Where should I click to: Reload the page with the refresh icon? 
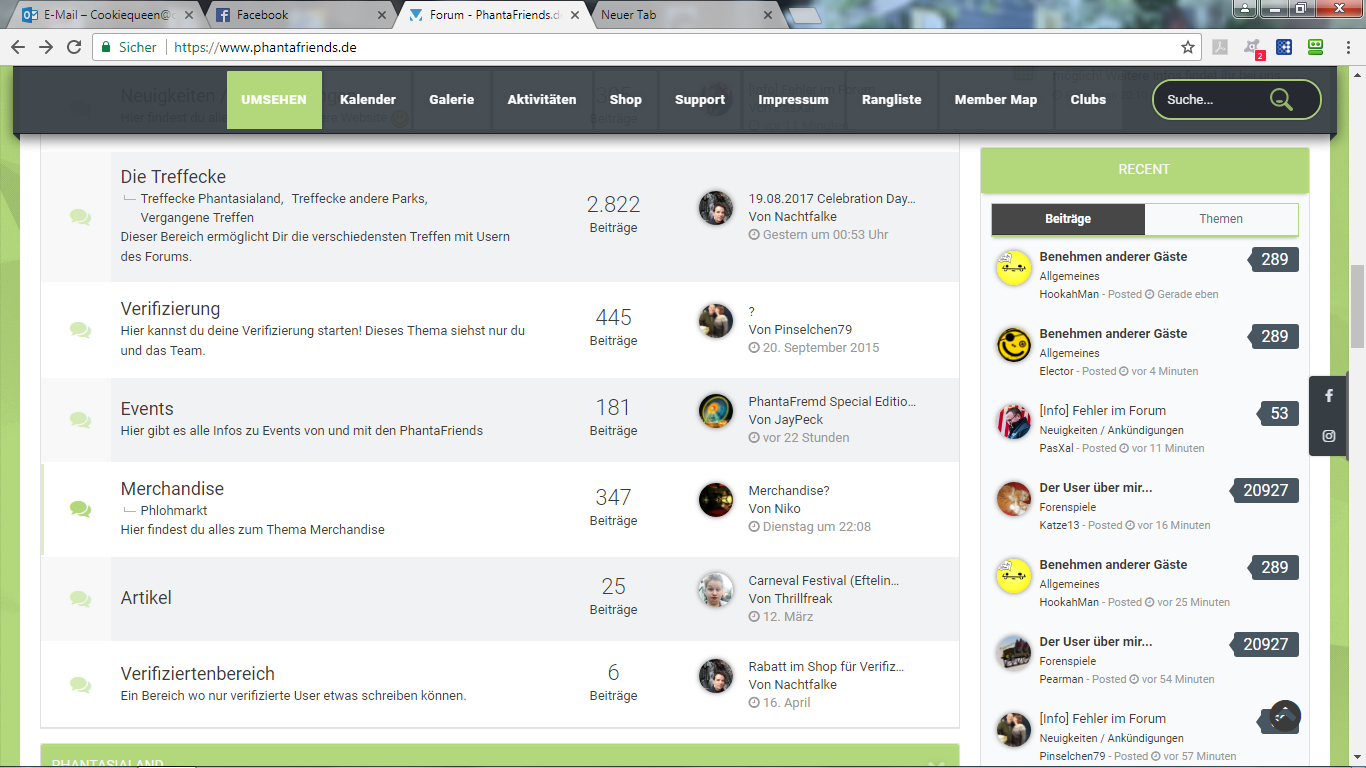coord(74,47)
